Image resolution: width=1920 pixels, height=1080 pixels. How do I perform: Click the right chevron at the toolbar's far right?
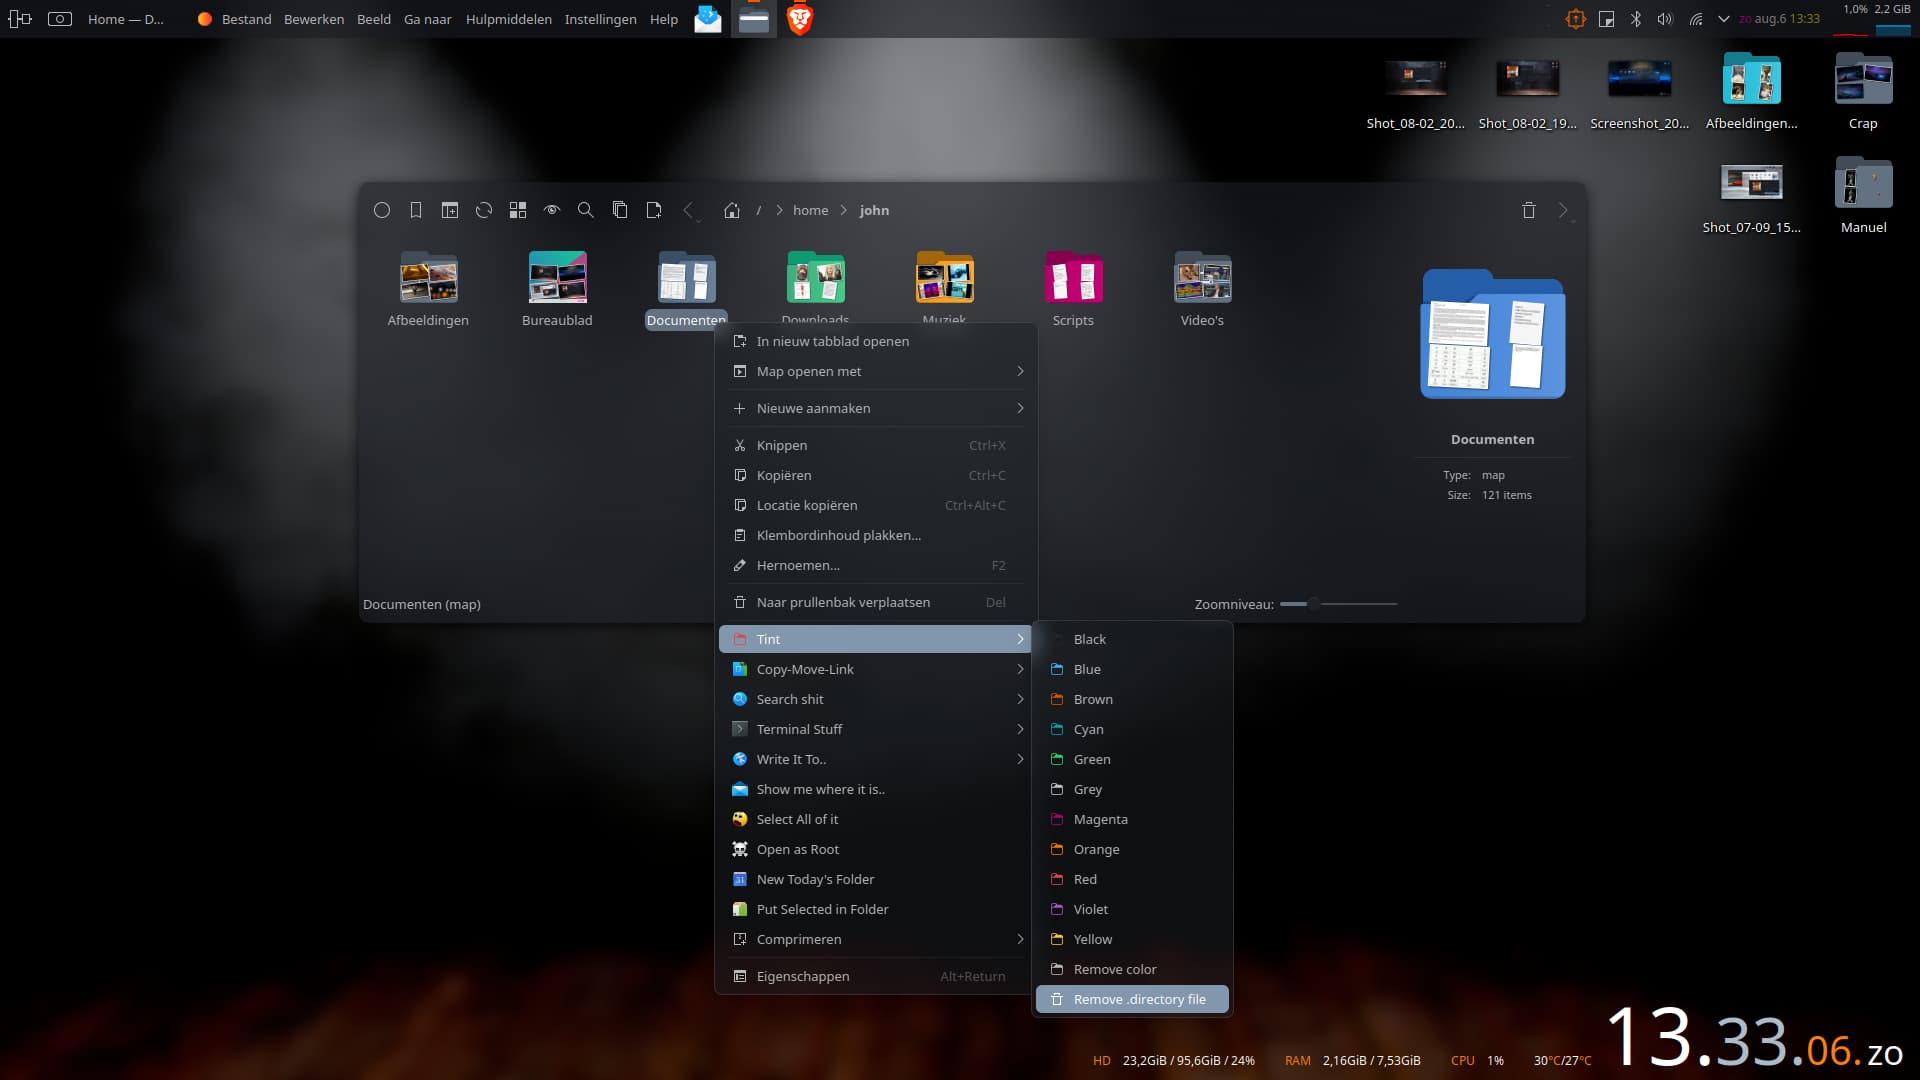point(1563,210)
